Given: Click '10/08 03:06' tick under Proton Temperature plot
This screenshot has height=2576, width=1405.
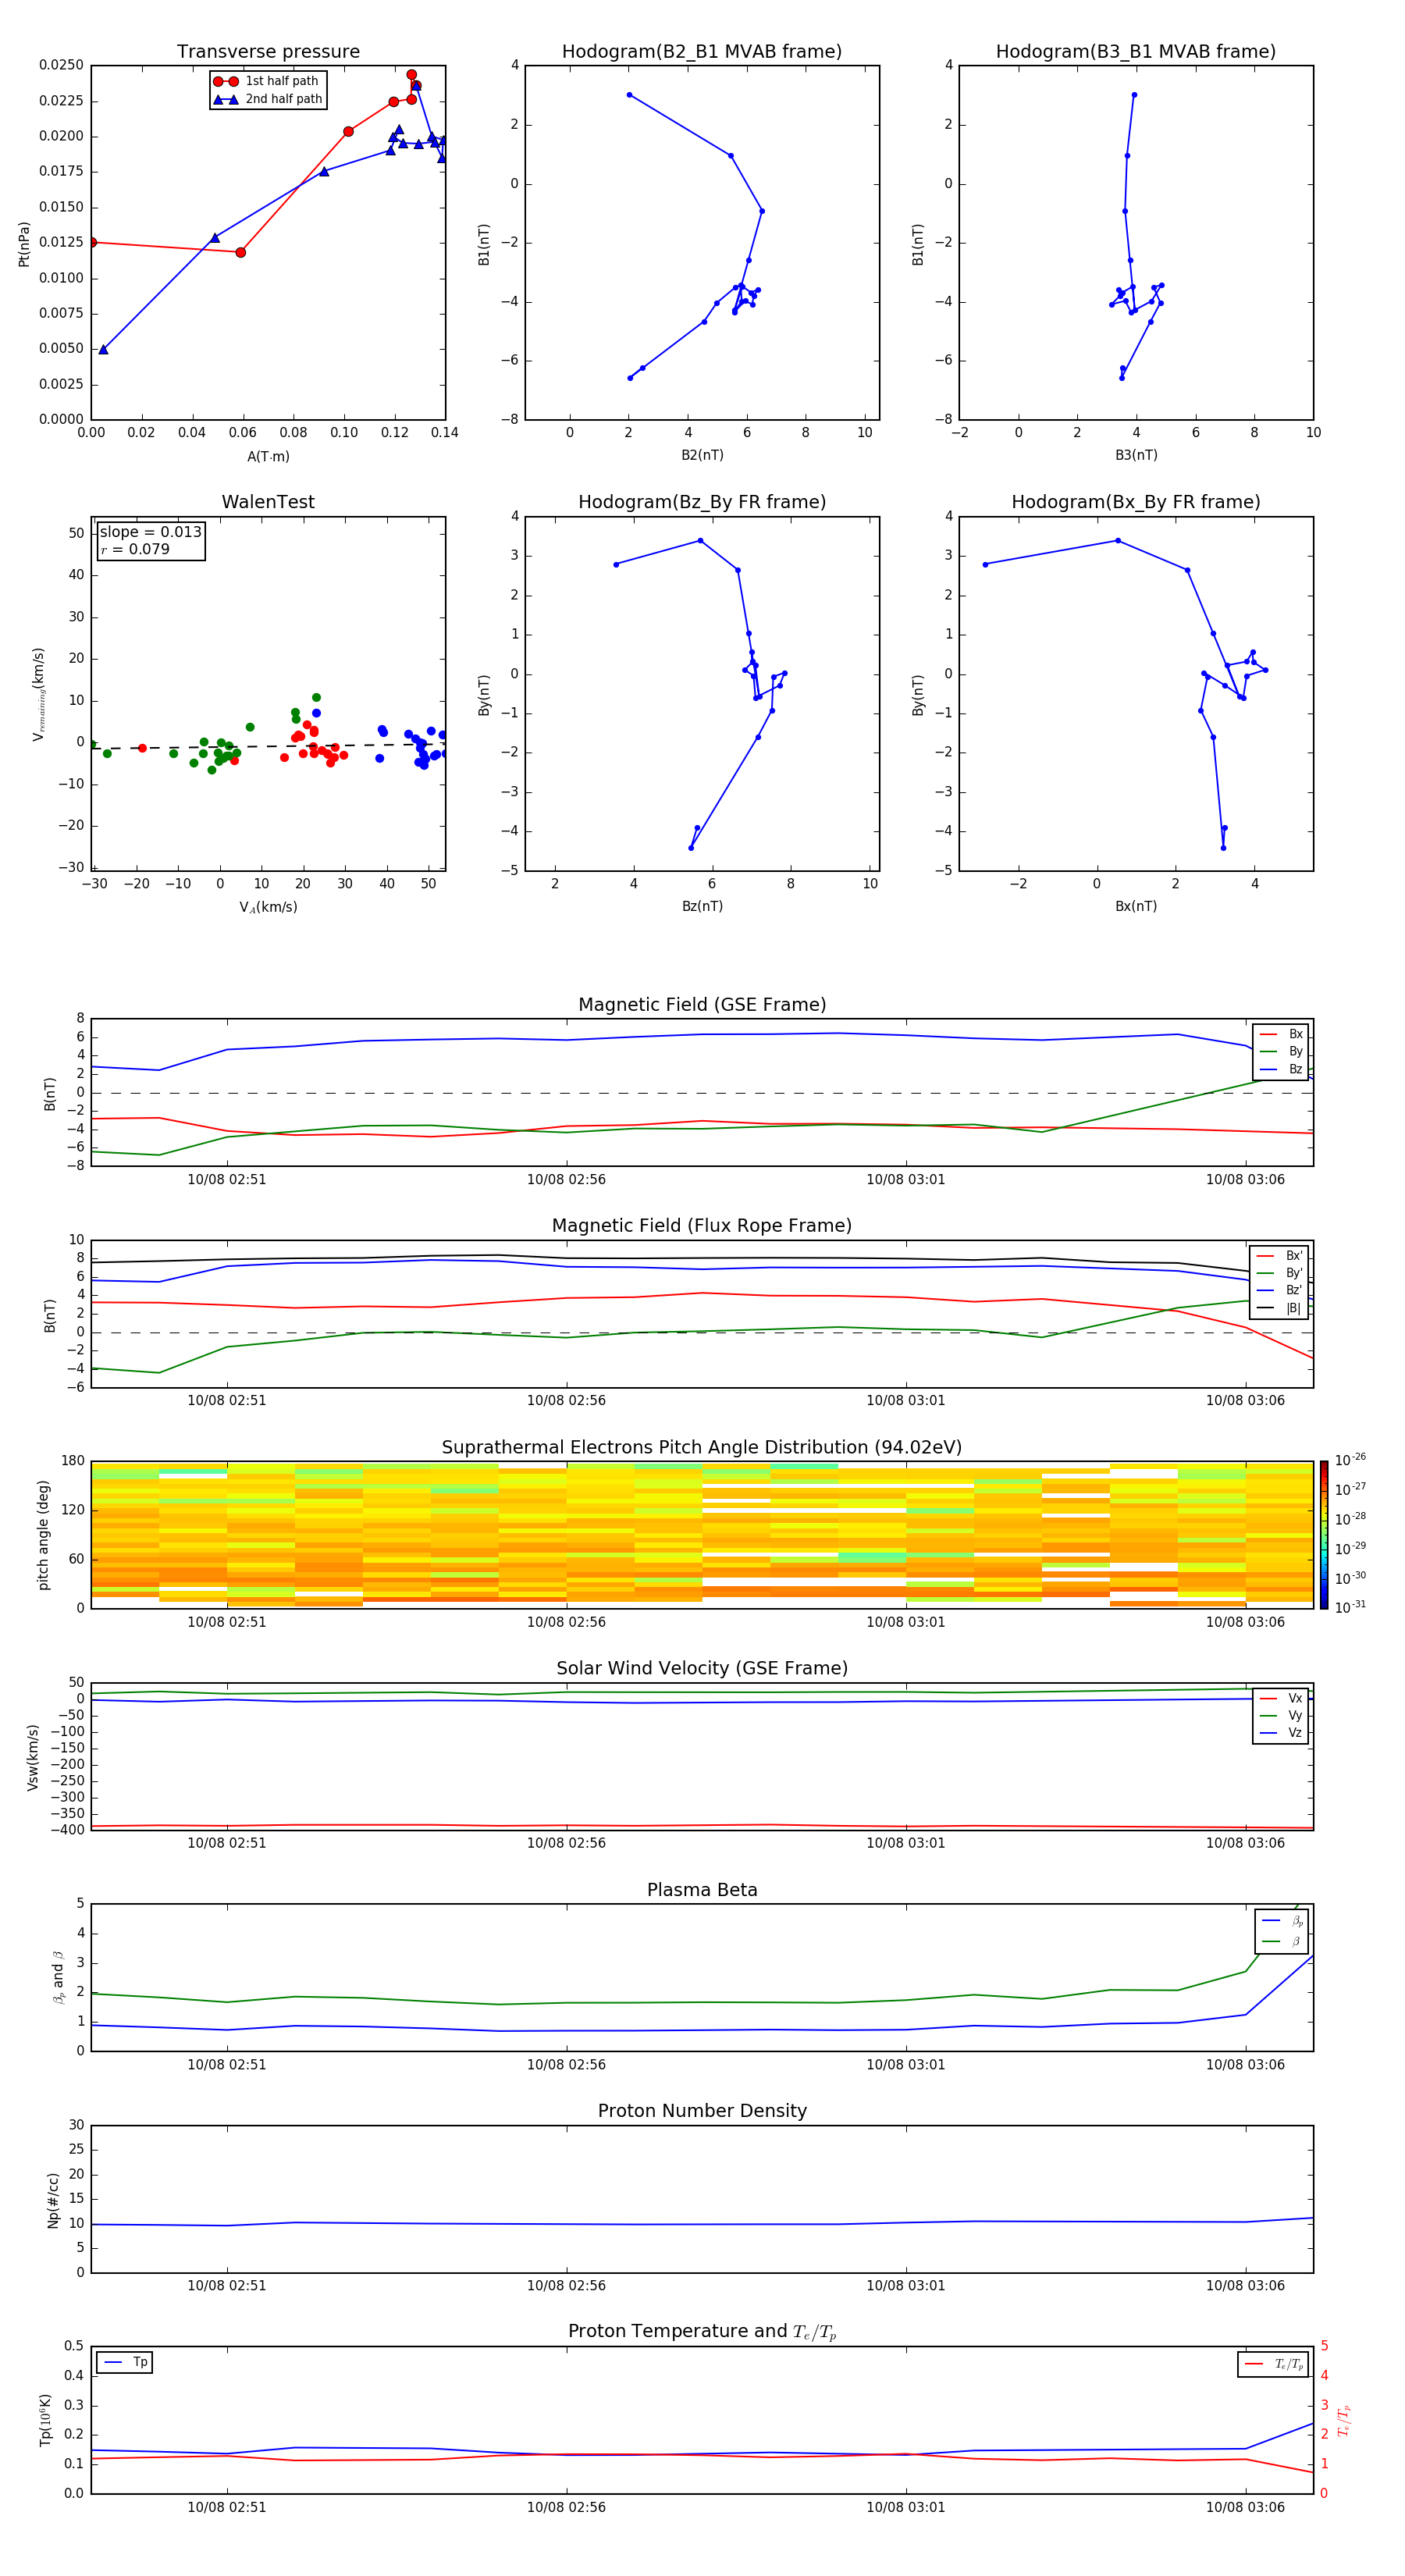Looking at the screenshot, I should 1245,2507.
